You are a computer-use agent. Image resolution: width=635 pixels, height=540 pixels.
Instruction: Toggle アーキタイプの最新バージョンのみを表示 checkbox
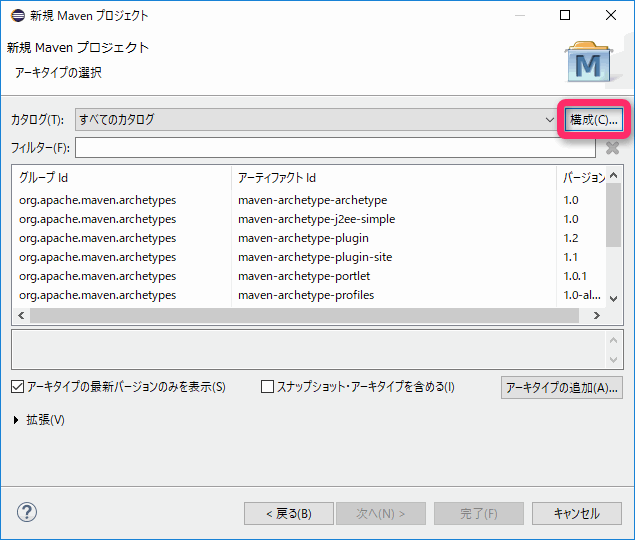(18, 387)
